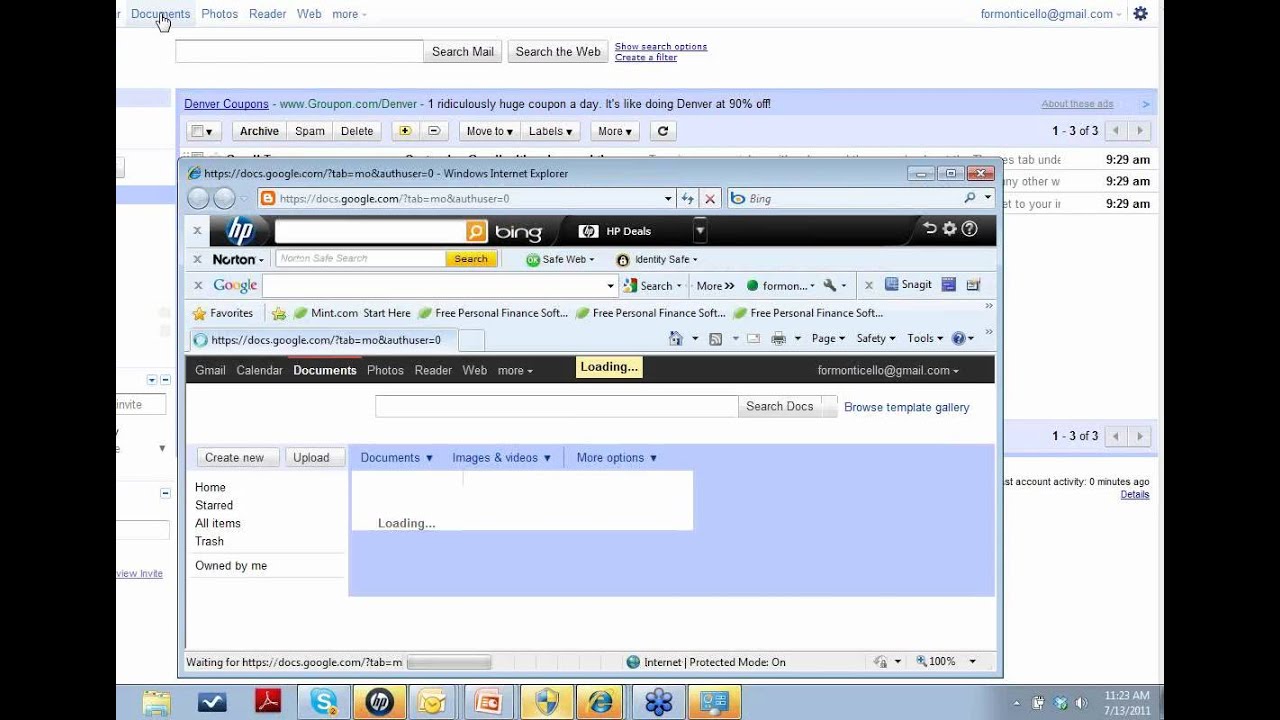The height and width of the screenshot is (720, 1280).
Task: Open the Photos menu item in Gmail navigation
Action: 219,13
